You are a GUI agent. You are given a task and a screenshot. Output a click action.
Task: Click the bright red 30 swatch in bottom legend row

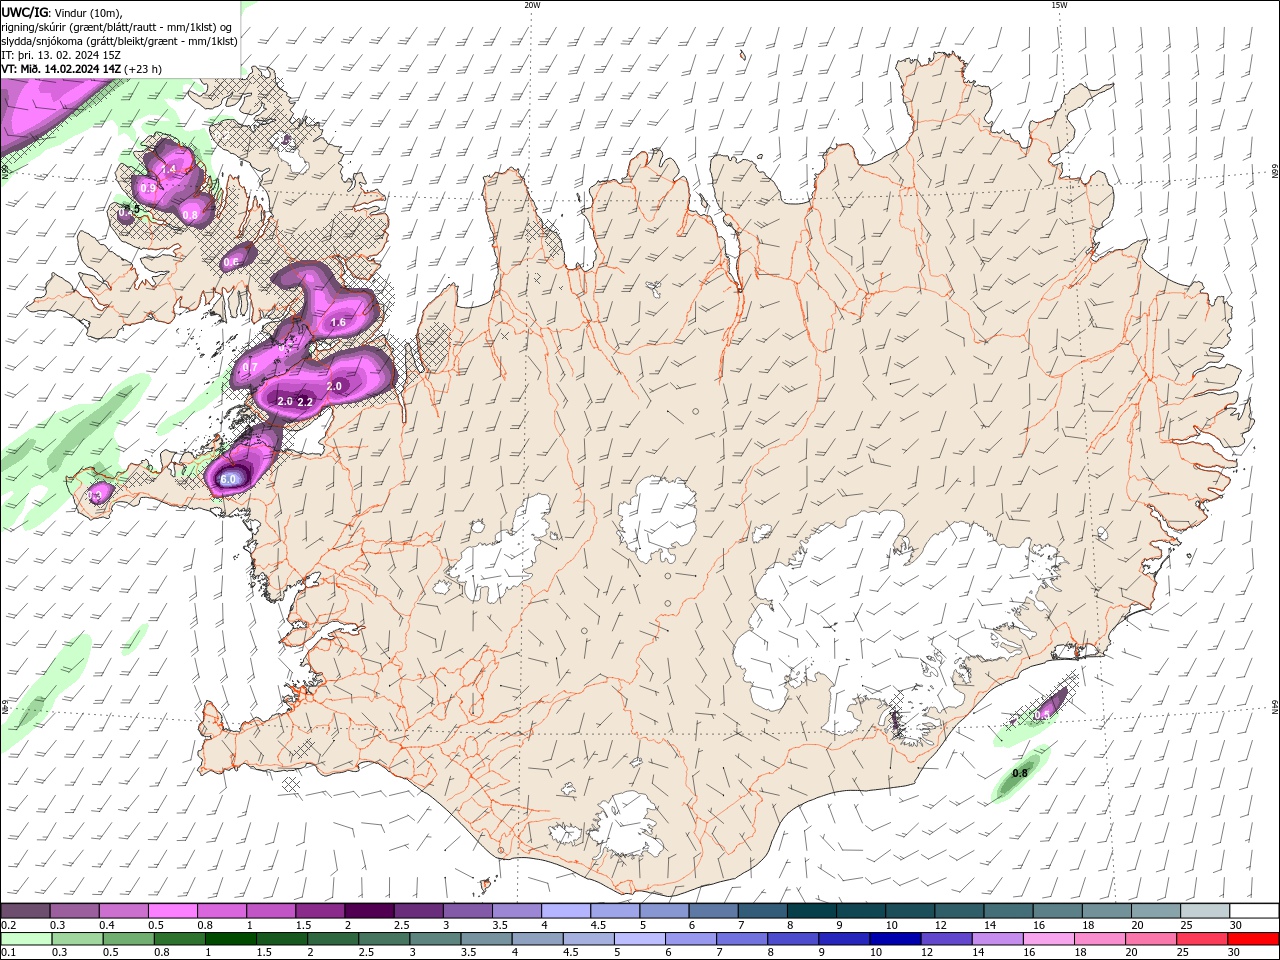coord(1253,939)
